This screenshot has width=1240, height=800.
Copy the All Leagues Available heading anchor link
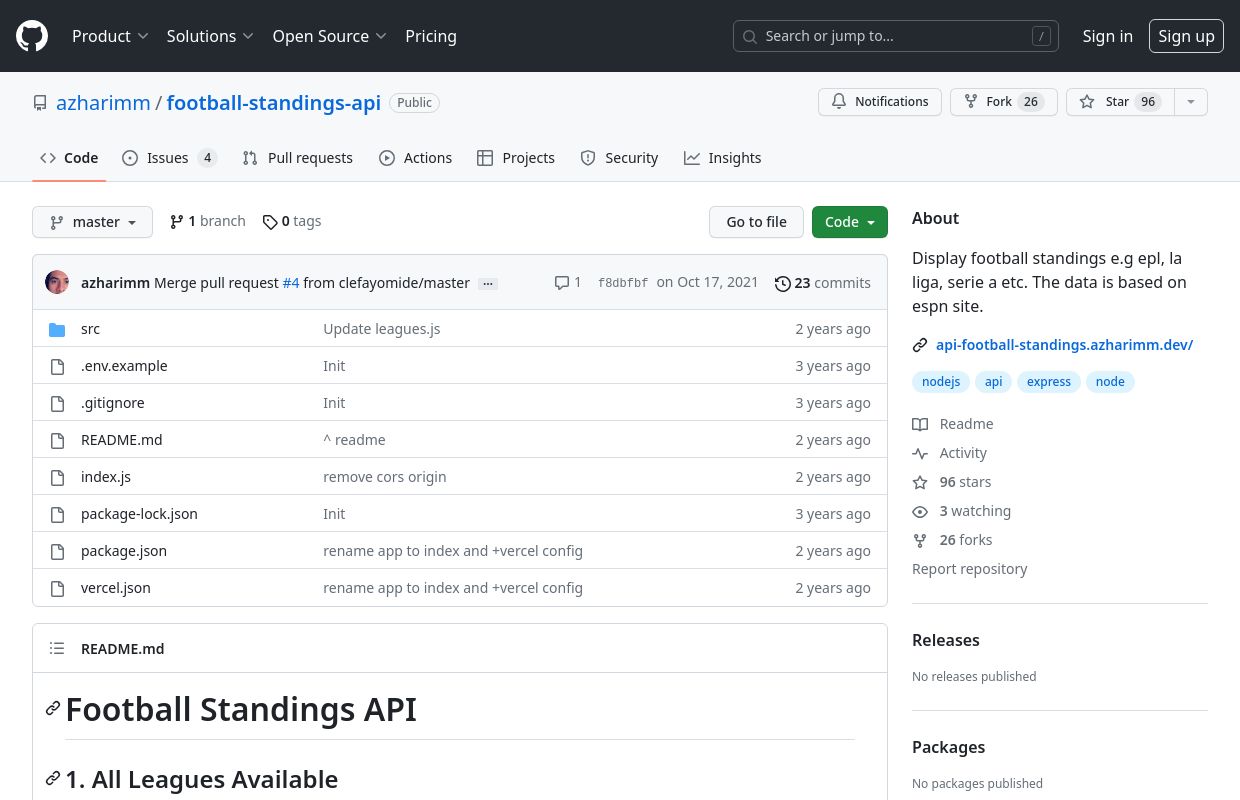tap(53, 779)
